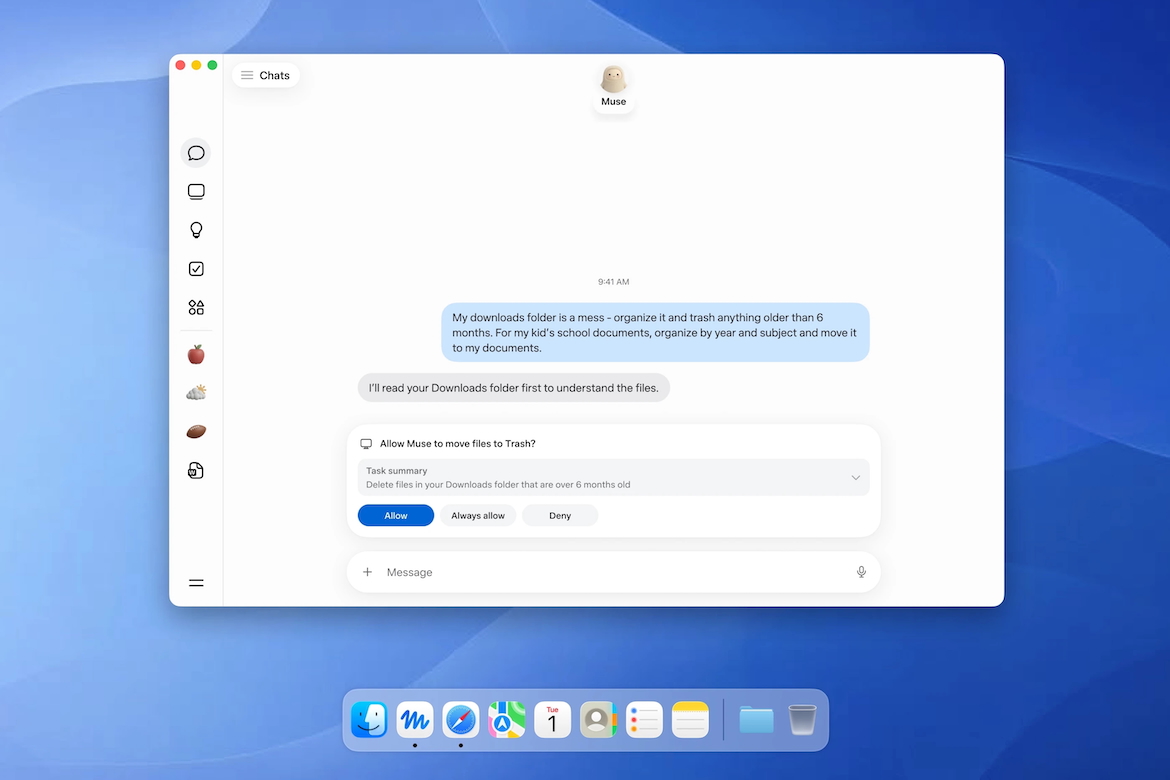Screen dimensions: 1170x780
Task: Click the "Delete files in your Downloads folder" summary text
Action: [498, 485]
